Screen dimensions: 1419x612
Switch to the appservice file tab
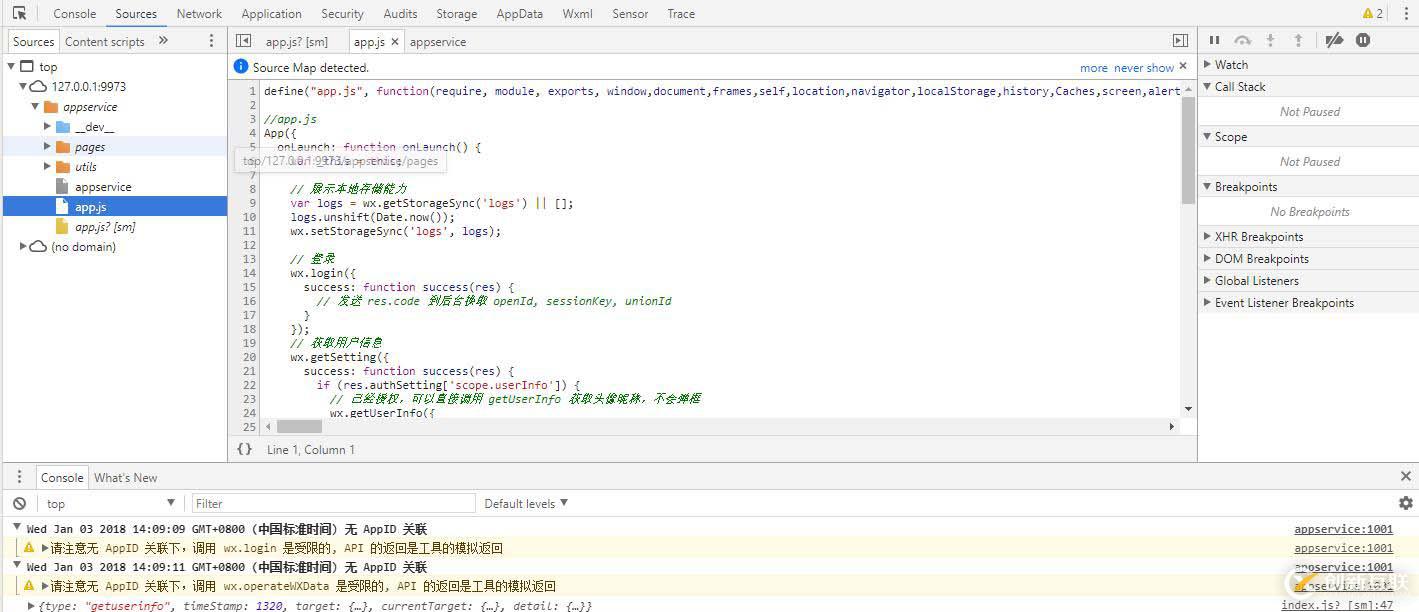tap(438, 42)
